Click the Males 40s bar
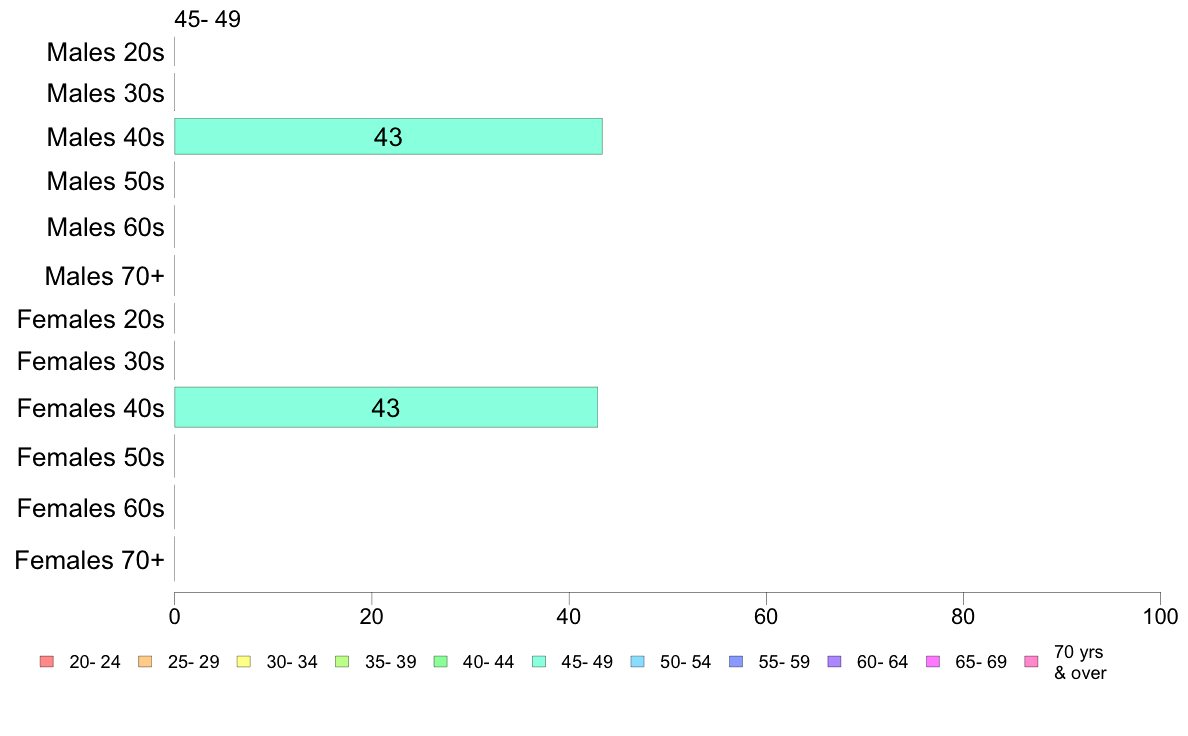 (x=389, y=136)
